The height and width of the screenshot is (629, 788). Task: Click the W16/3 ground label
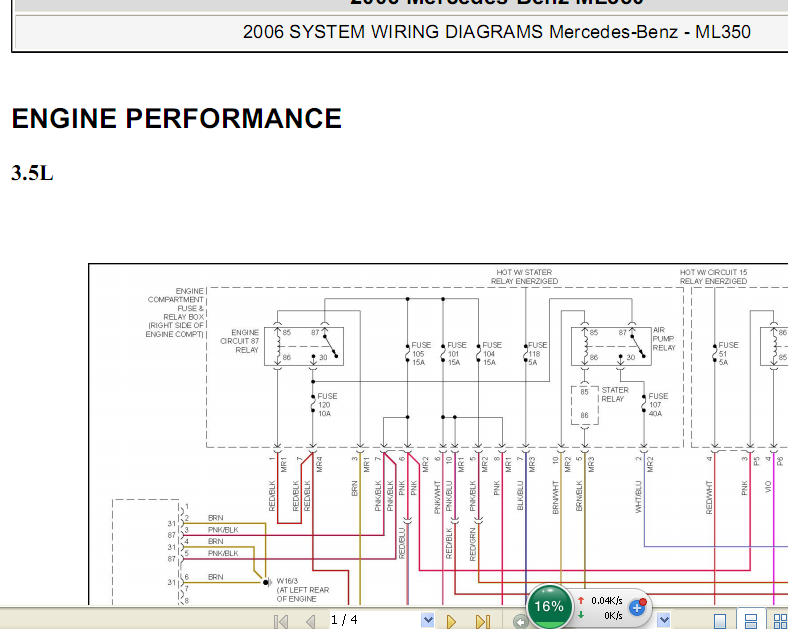(303, 590)
